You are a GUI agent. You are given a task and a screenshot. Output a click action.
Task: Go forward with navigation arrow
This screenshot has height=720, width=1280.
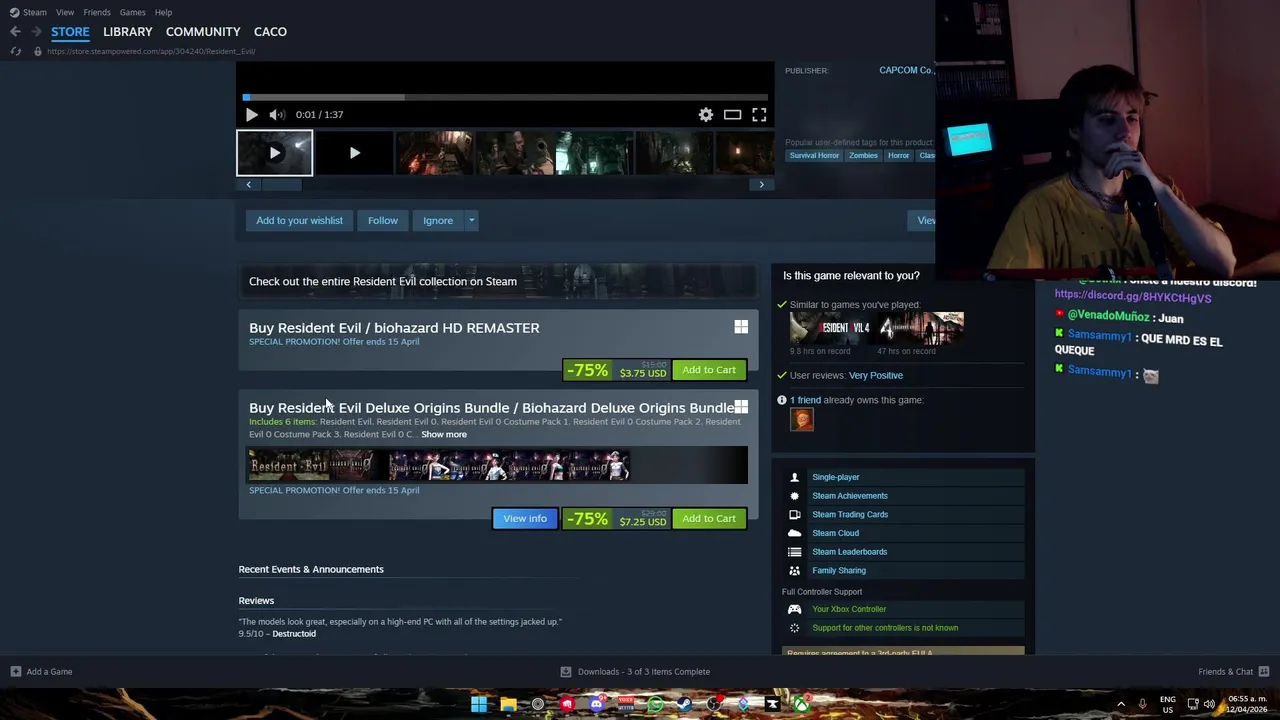coord(36,32)
